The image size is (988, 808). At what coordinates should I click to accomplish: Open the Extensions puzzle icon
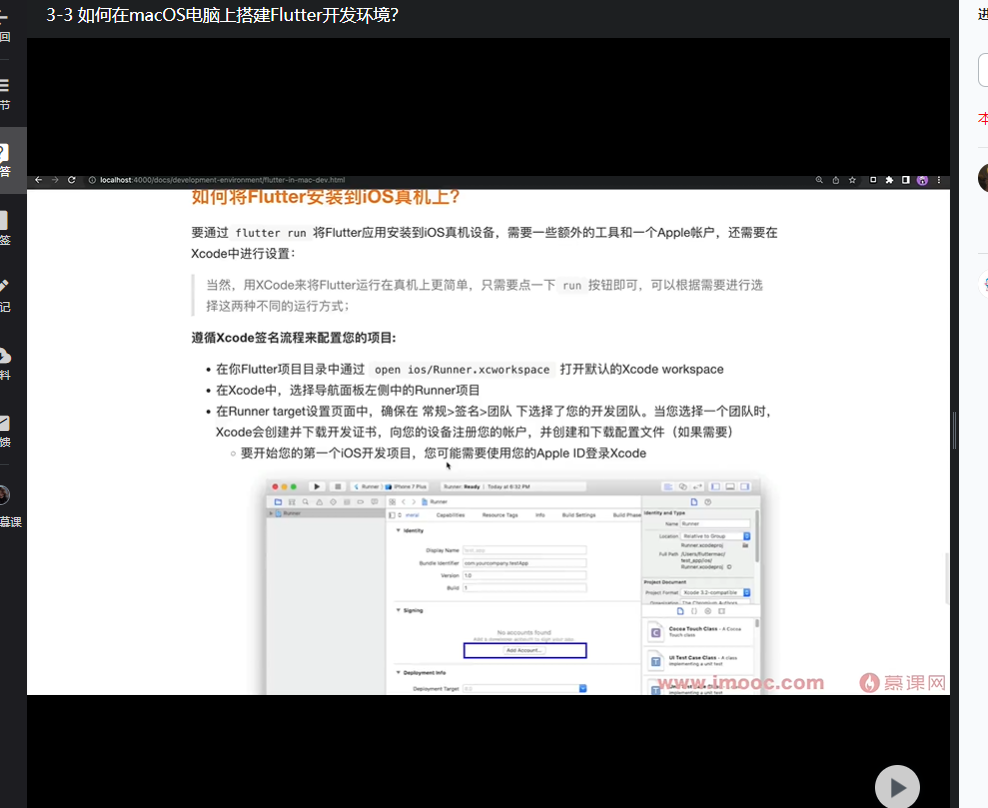(x=889, y=180)
